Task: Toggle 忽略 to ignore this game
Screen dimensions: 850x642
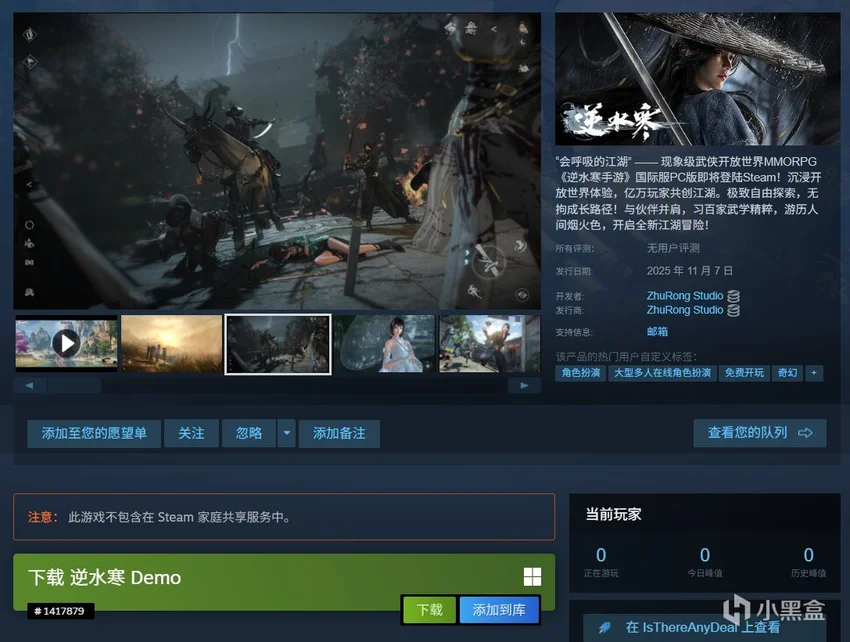Action: pos(248,433)
